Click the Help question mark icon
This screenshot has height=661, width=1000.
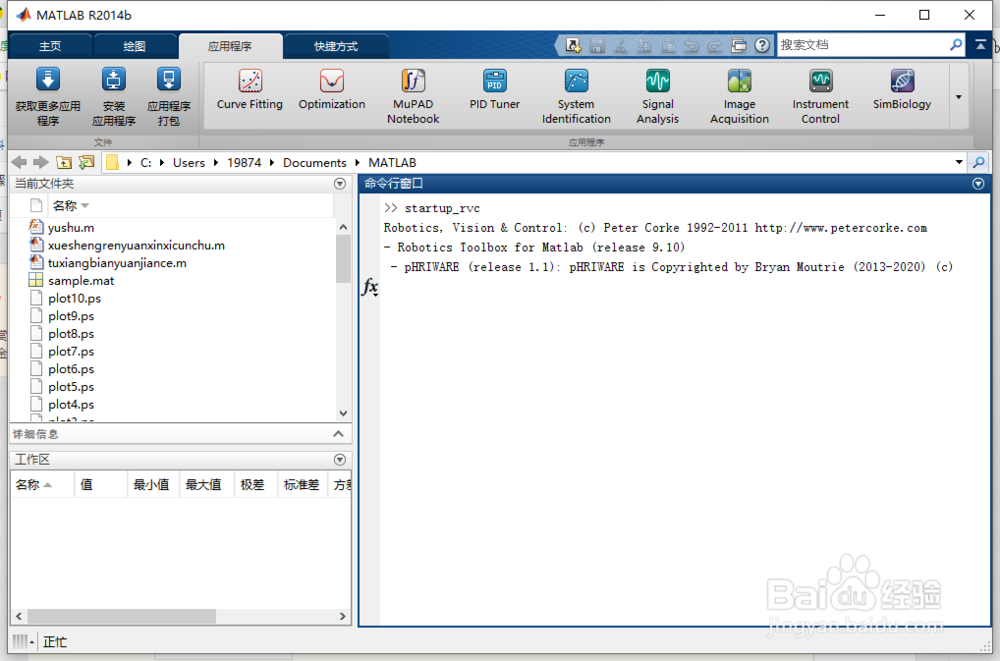click(761, 45)
